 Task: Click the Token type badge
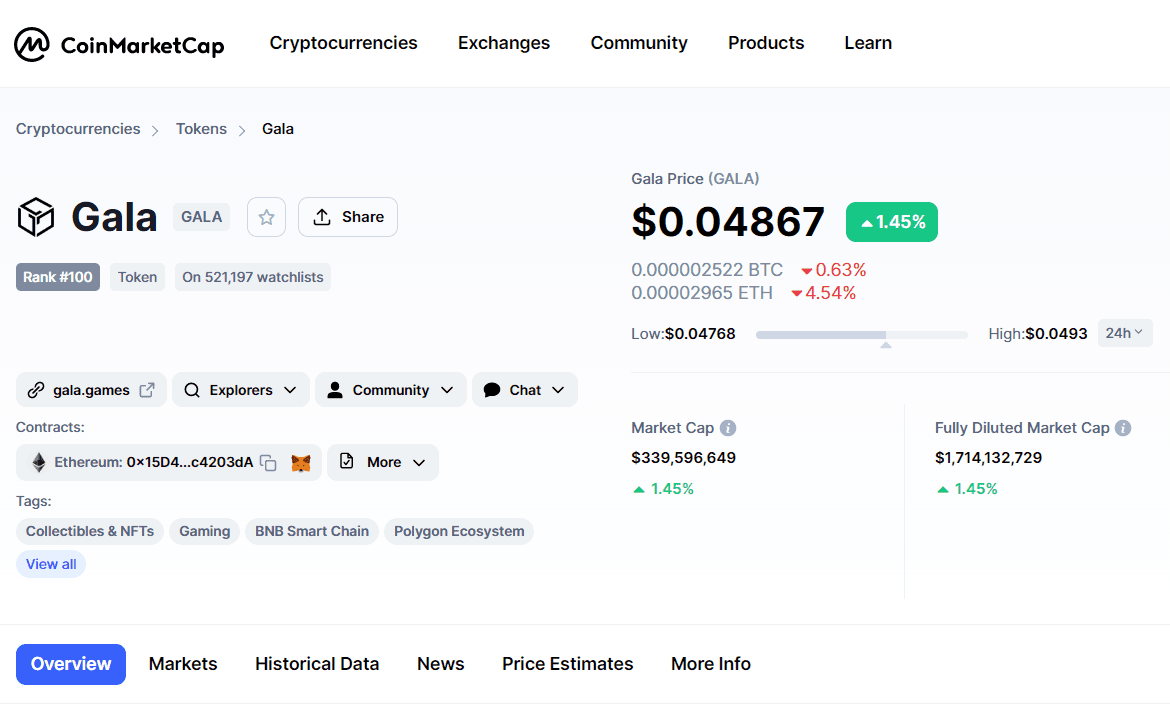tap(137, 277)
